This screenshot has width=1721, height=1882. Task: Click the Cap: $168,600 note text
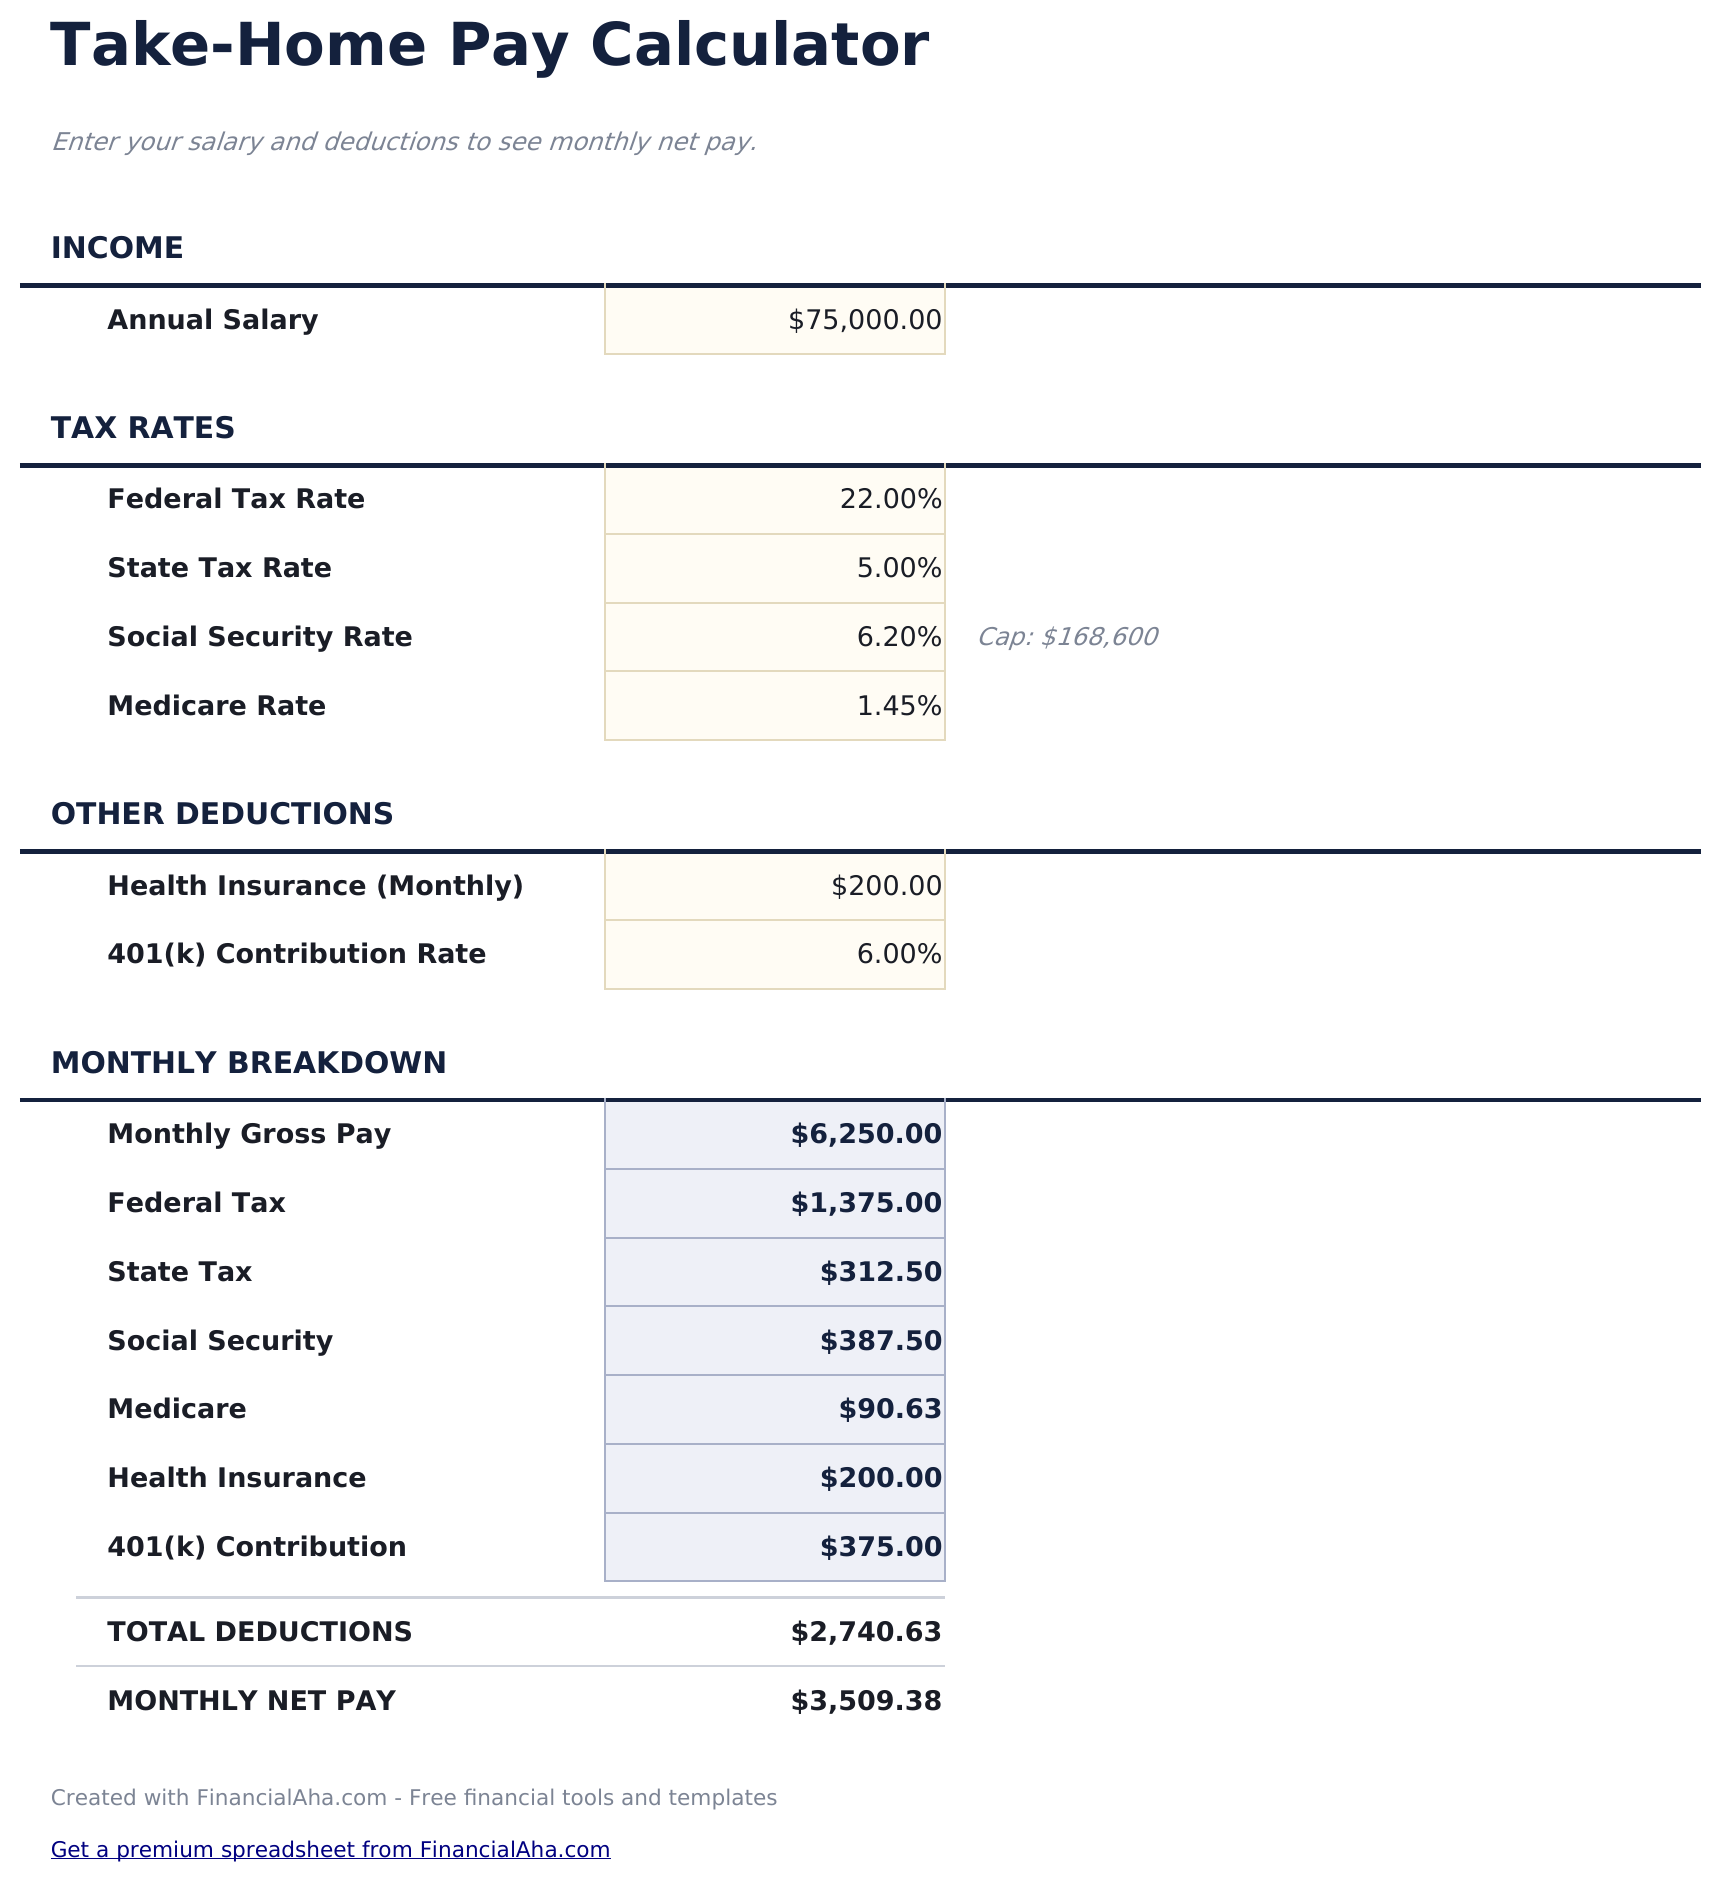coord(1067,637)
